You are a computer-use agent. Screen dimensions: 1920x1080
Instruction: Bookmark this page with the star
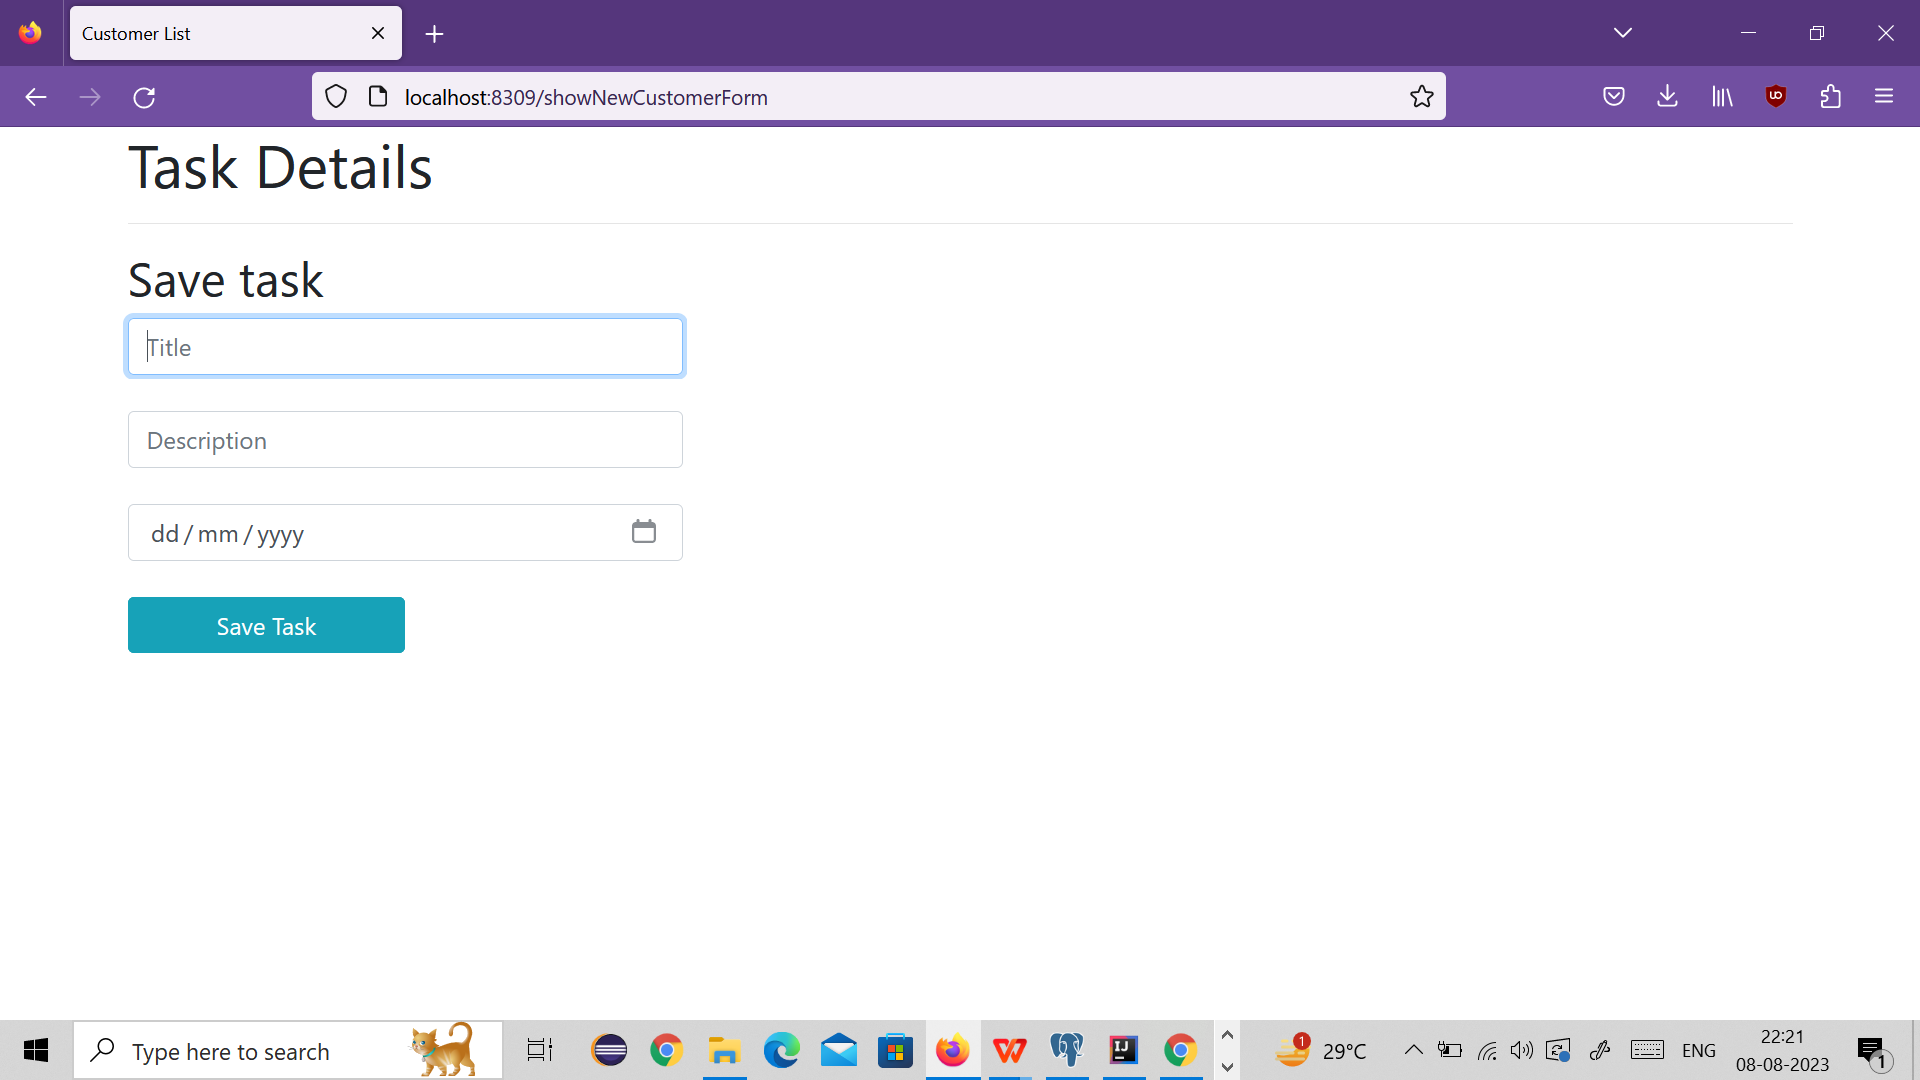[x=1421, y=96]
